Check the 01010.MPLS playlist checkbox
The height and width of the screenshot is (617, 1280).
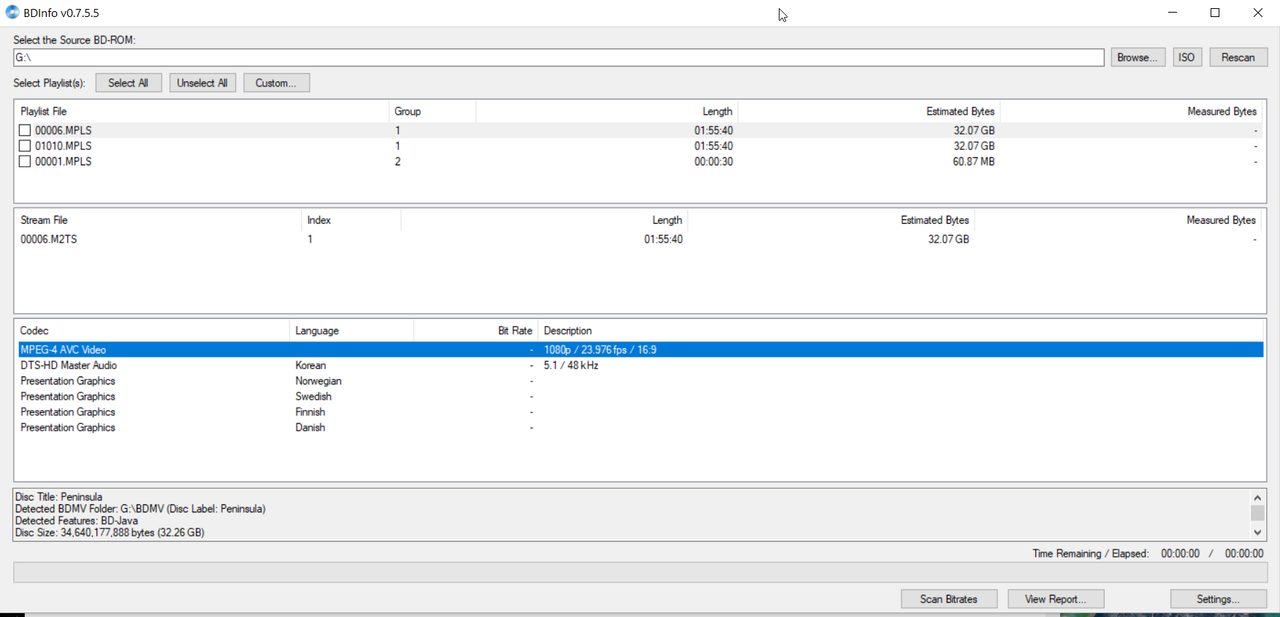click(25, 146)
